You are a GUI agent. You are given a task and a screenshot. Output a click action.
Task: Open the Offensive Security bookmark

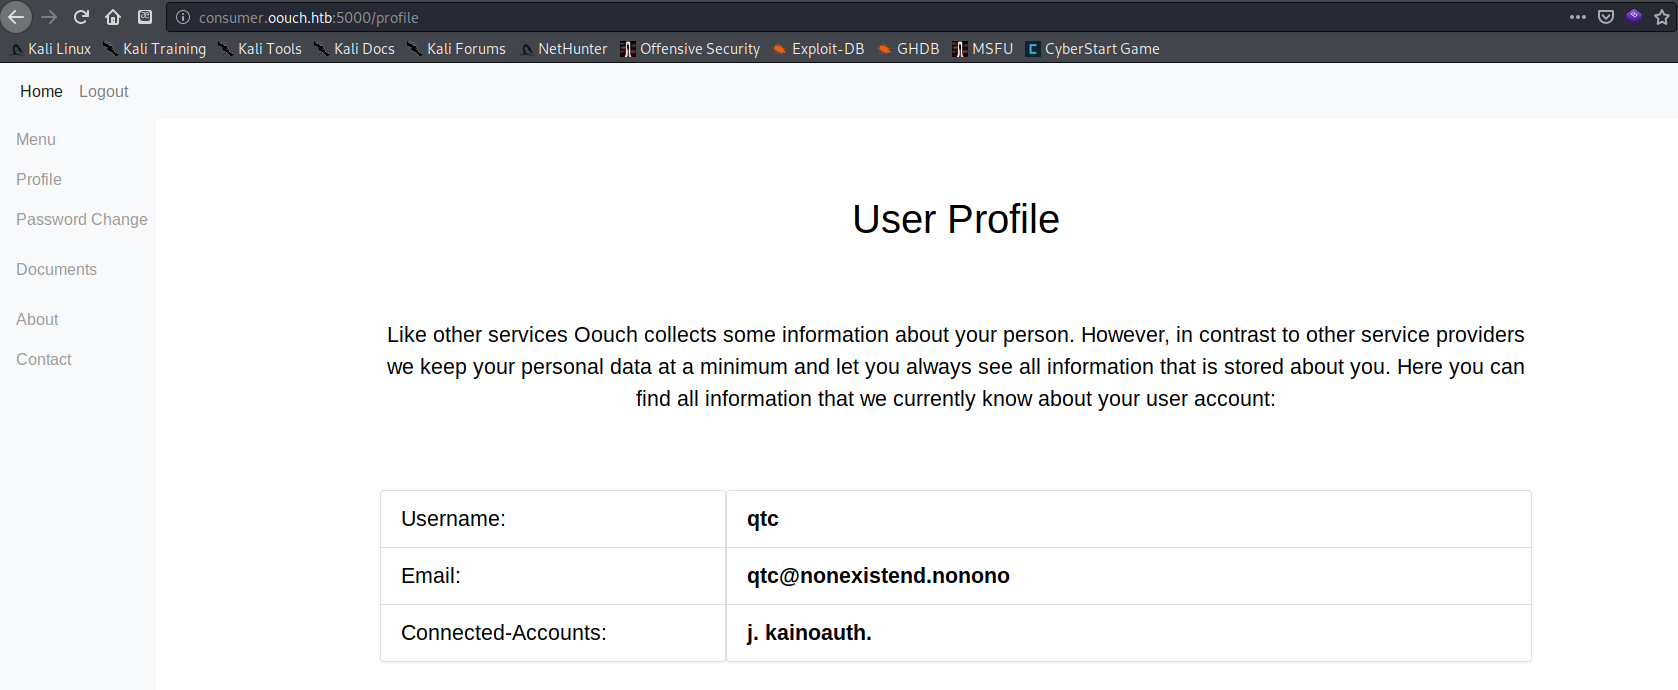(x=690, y=49)
